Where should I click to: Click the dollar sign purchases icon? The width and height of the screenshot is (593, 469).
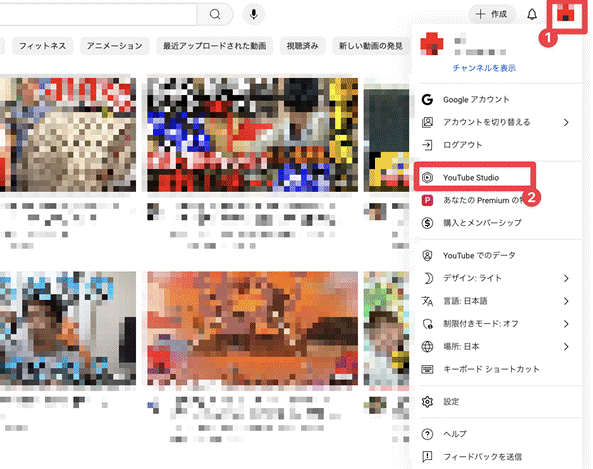(427, 223)
